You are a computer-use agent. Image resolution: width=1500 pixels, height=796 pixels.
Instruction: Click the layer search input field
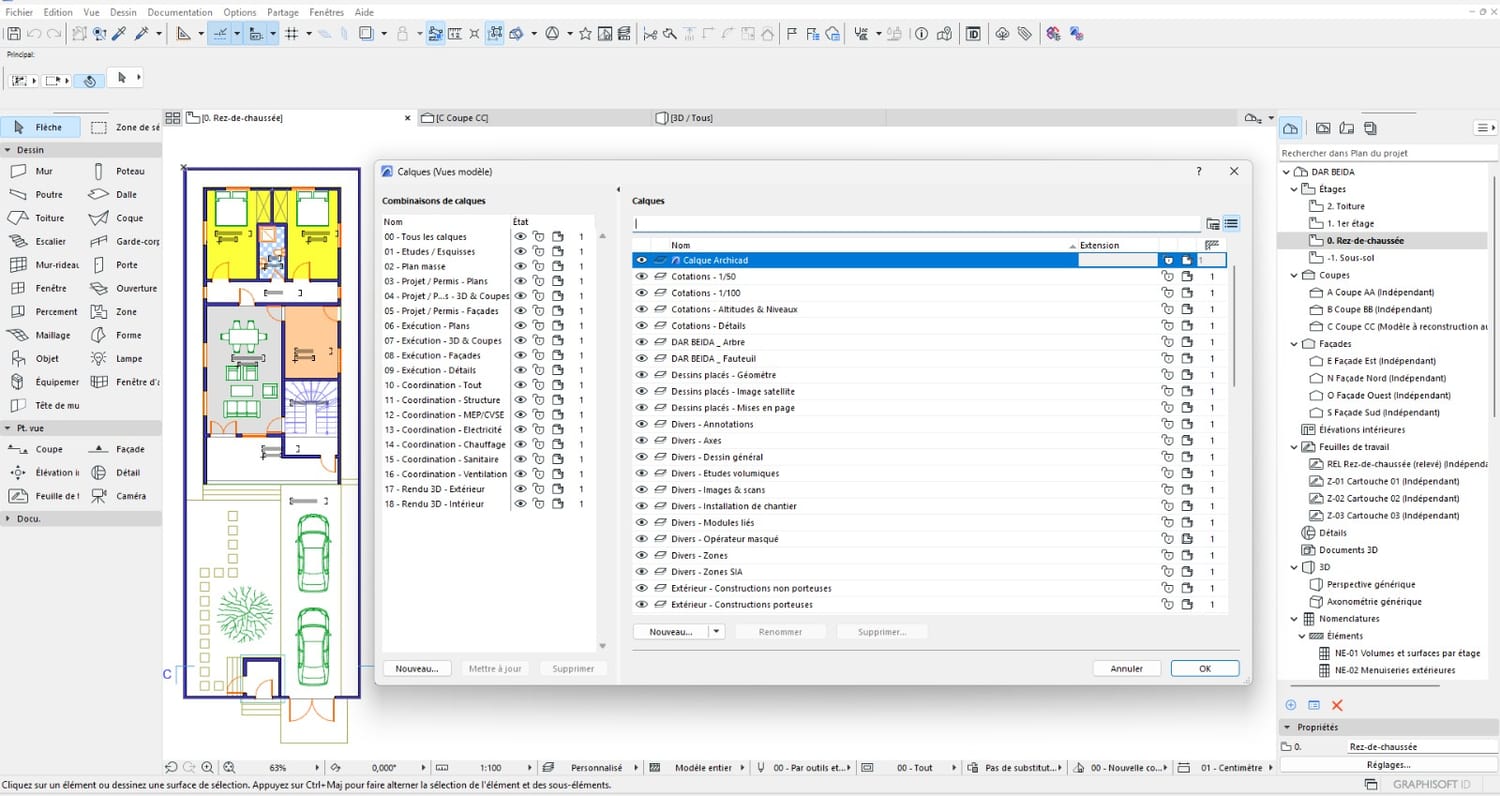915,224
